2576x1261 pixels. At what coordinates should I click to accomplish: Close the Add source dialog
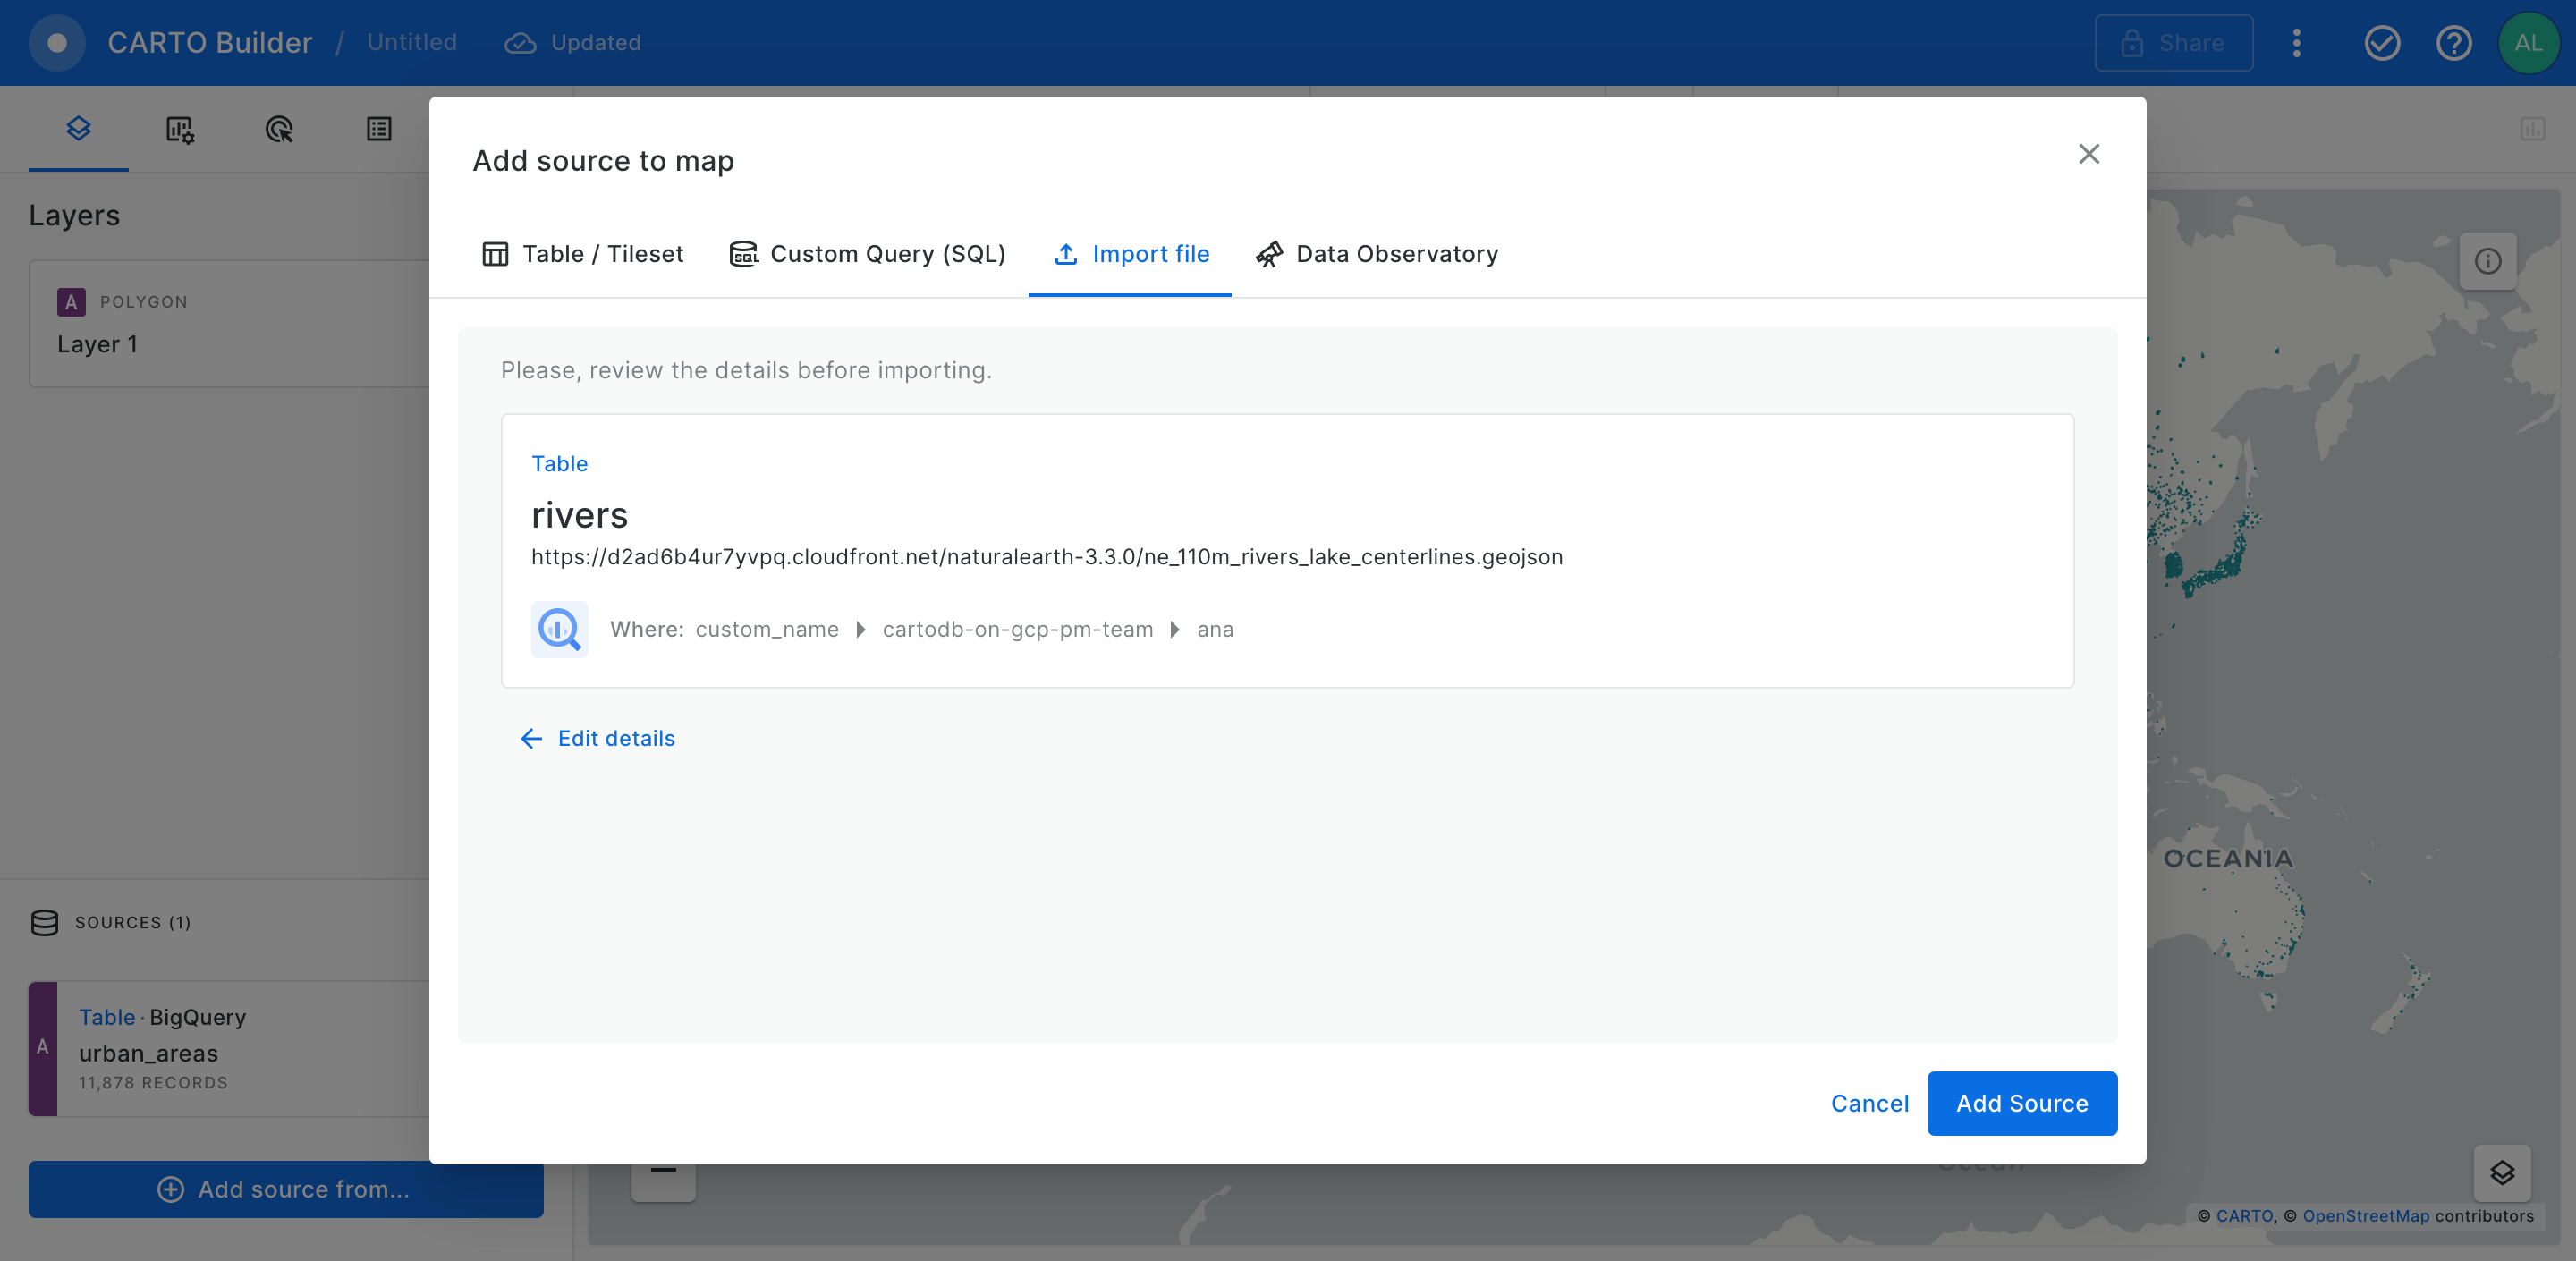pos(2088,154)
